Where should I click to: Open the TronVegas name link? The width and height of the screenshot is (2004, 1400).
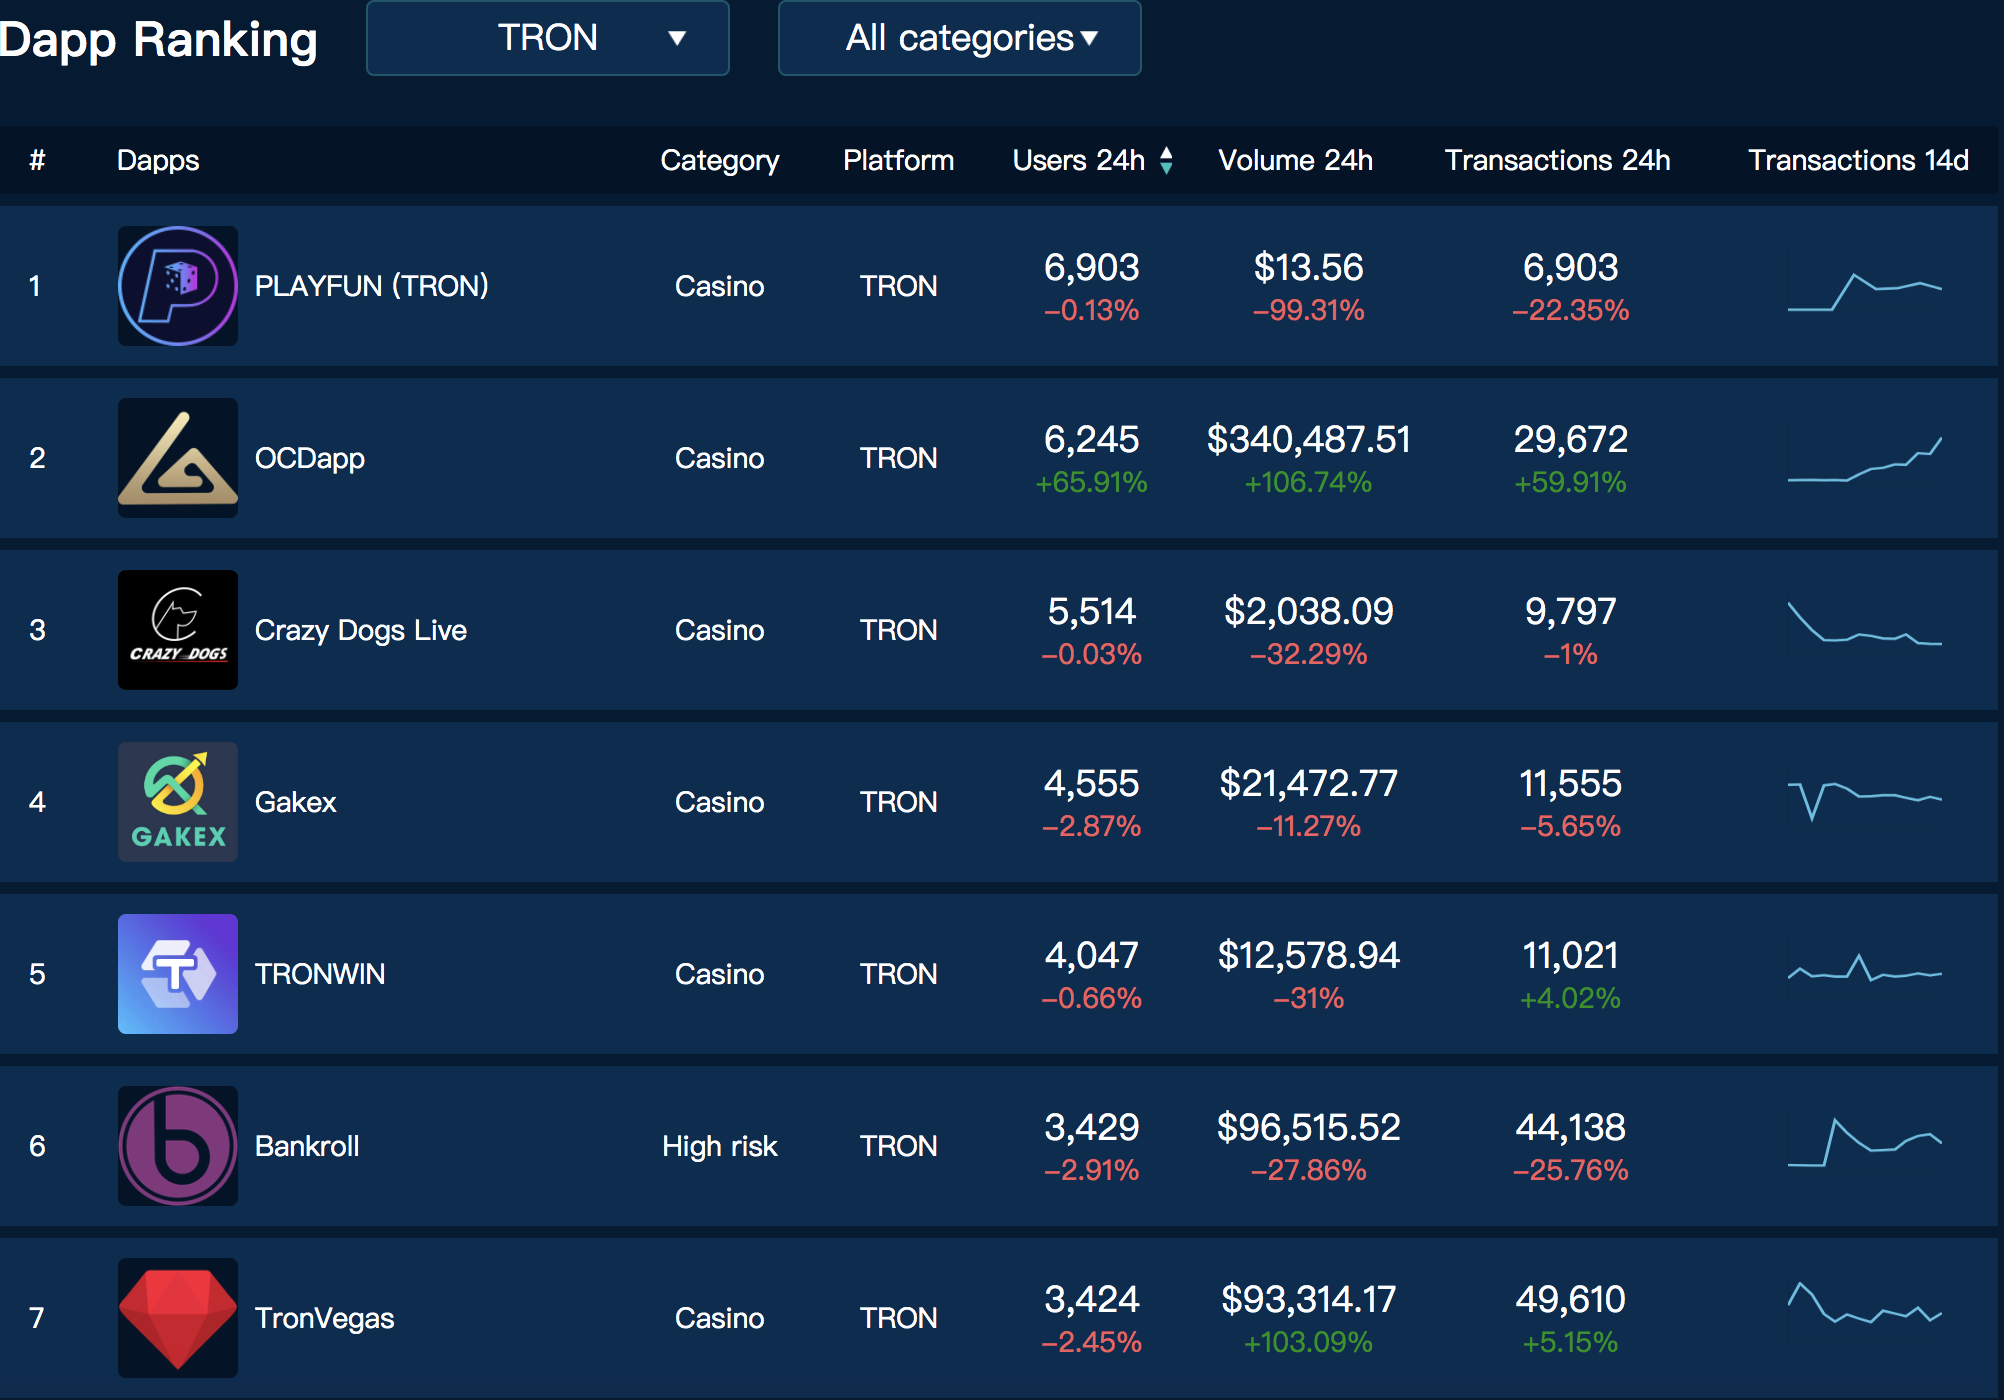click(325, 1318)
